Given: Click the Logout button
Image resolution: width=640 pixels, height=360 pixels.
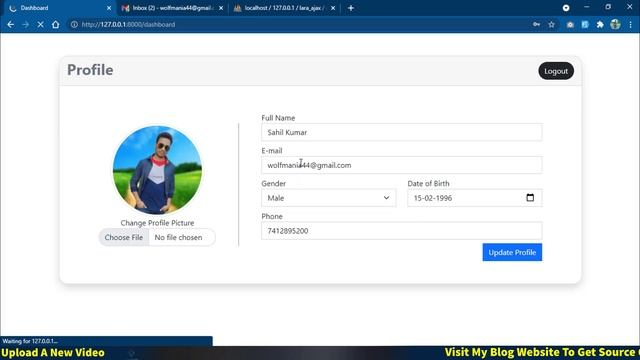Looking at the screenshot, I should (x=556, y=71).
